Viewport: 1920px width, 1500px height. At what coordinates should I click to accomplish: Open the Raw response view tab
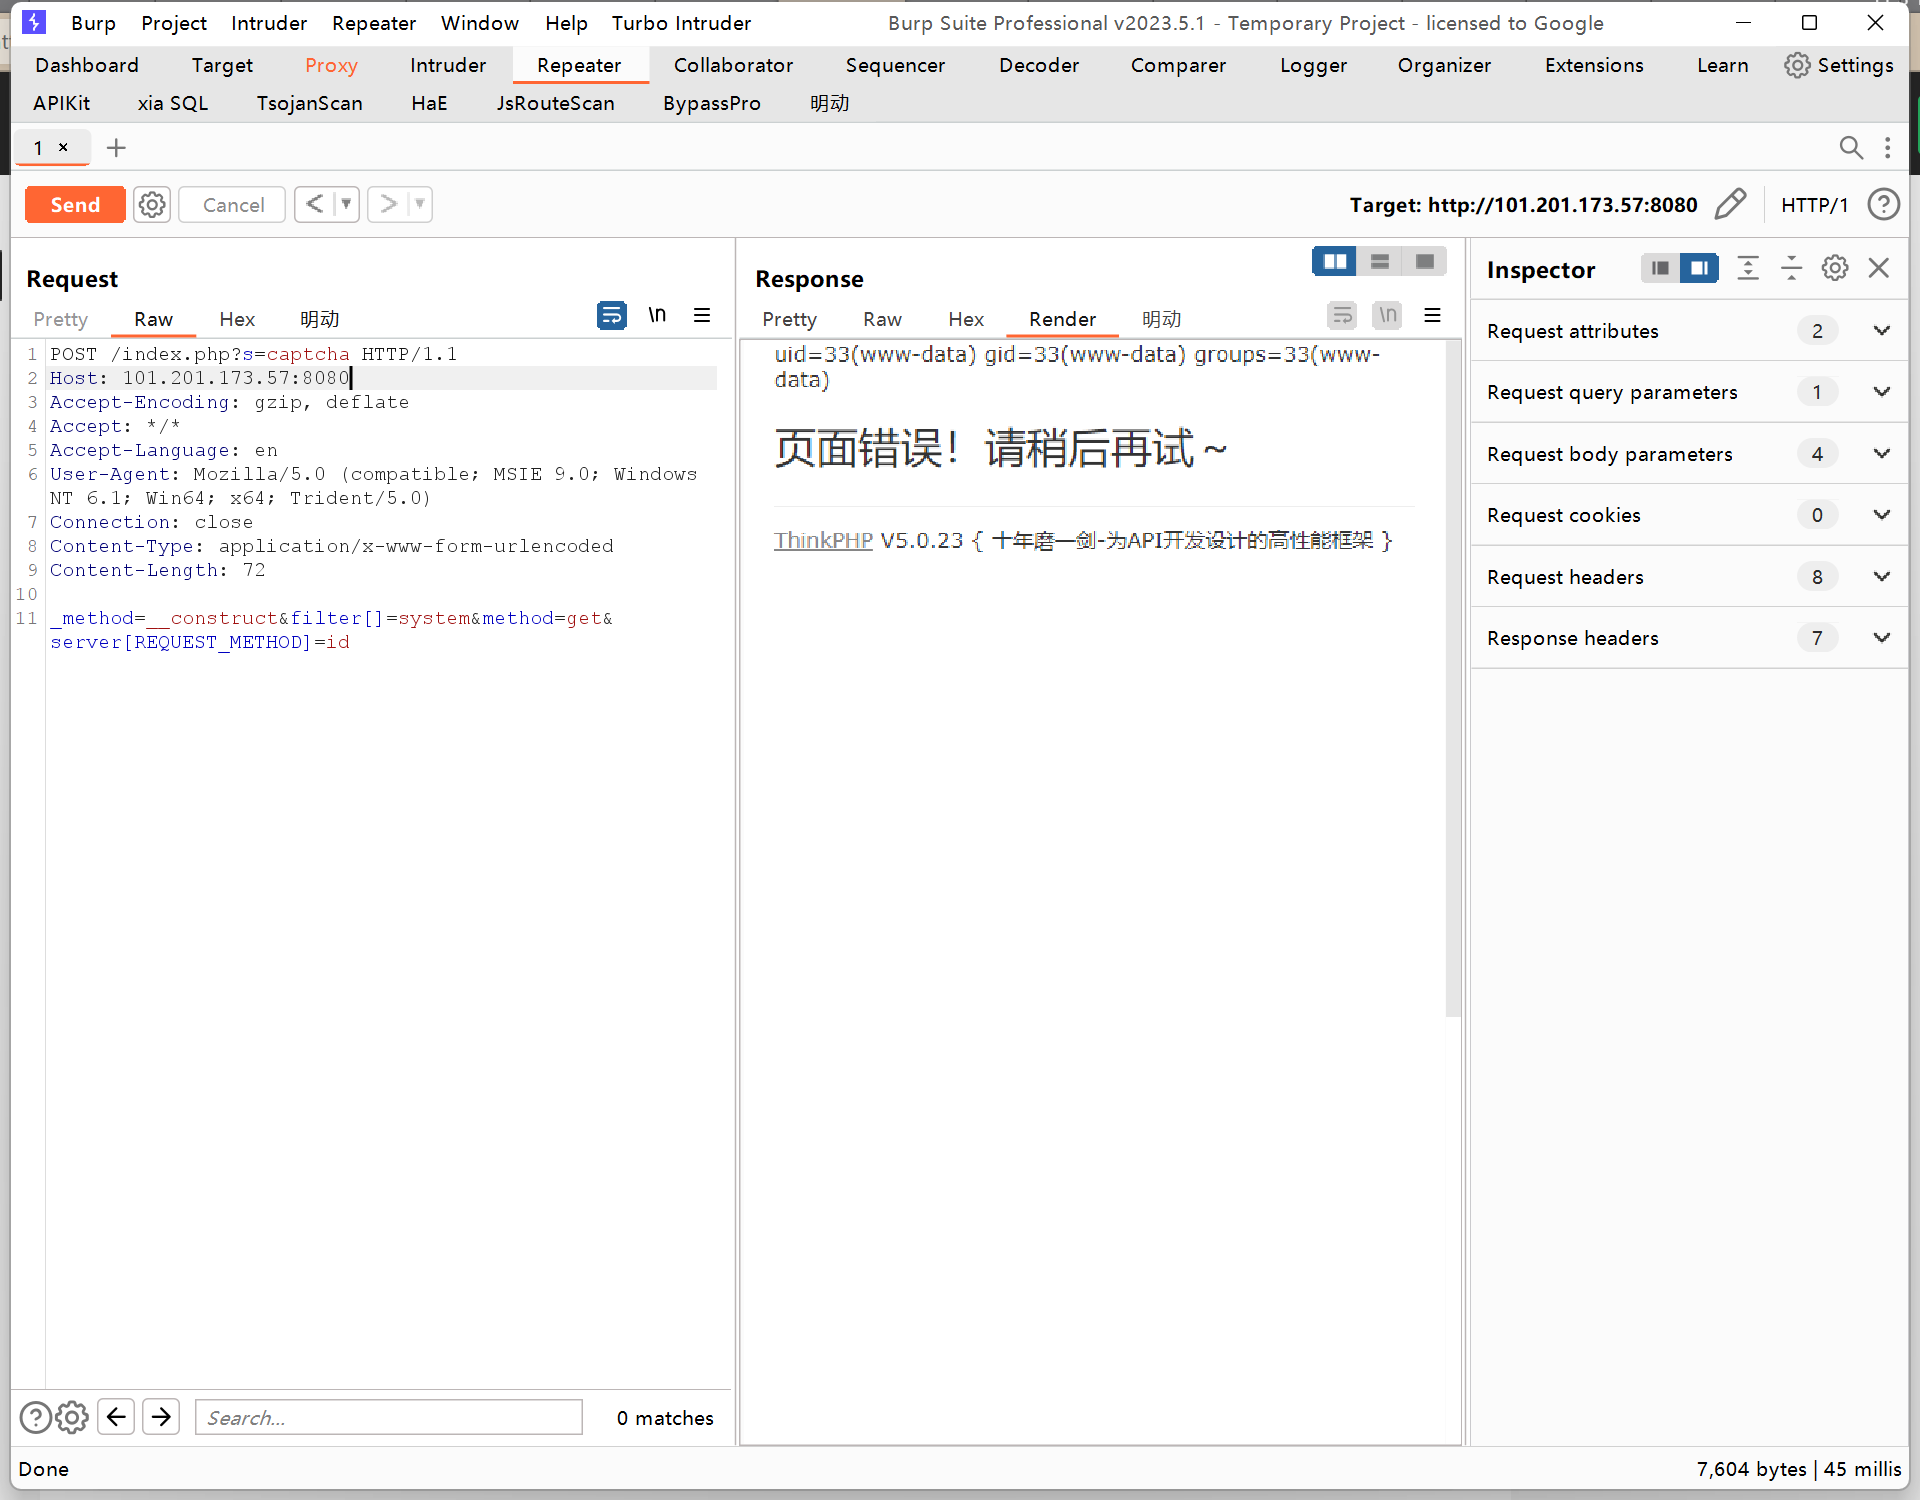(882, 319)
